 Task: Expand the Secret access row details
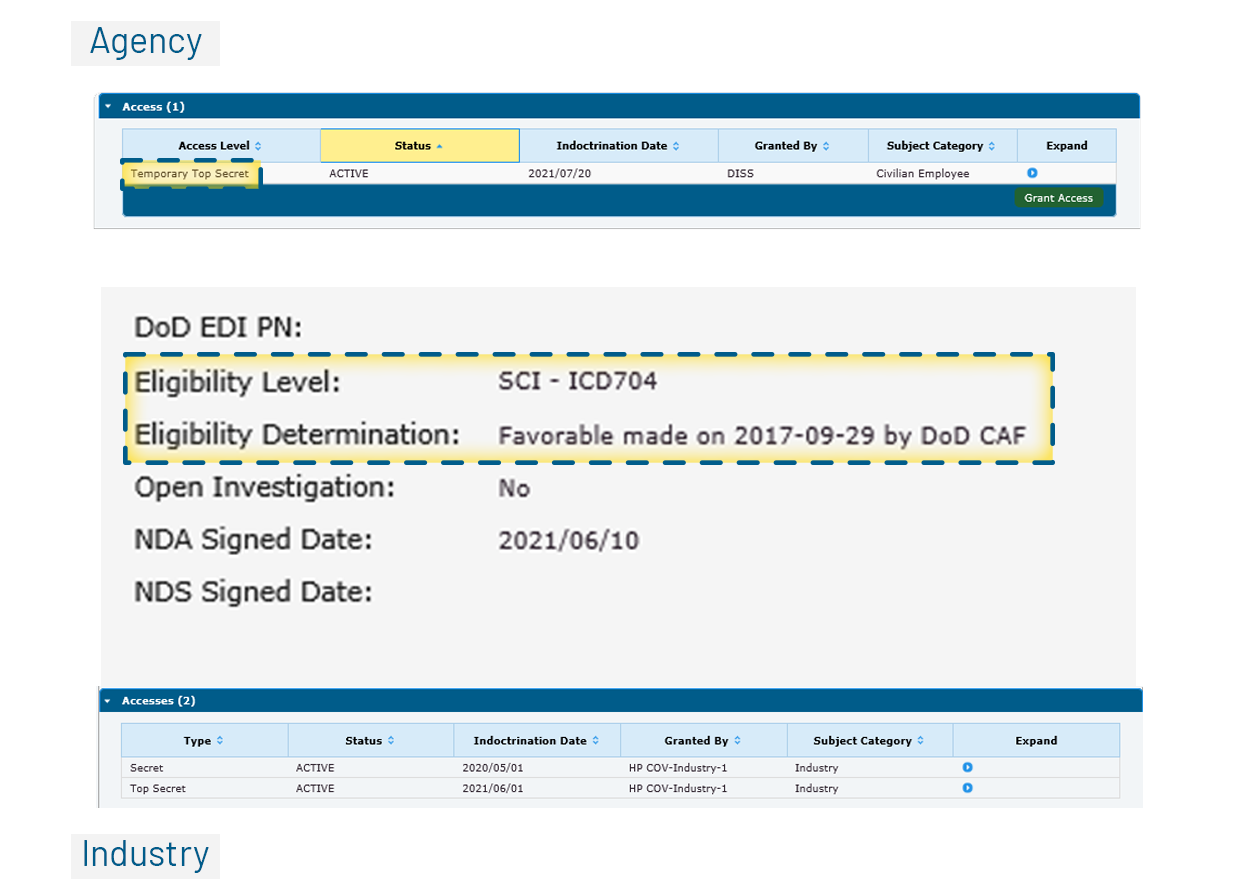(x=968, y=768)
